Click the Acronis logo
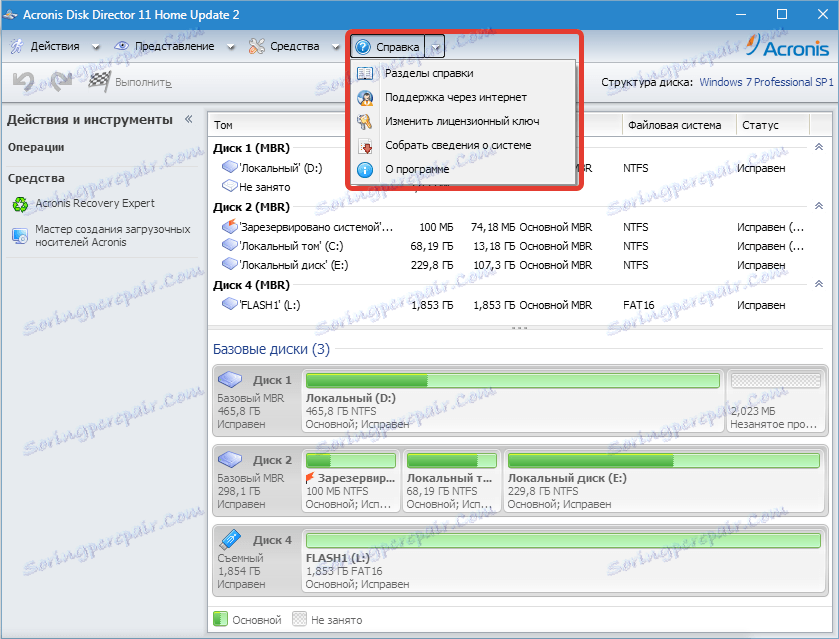This screenshot has height=639, width=839. (x=788, y=47)
